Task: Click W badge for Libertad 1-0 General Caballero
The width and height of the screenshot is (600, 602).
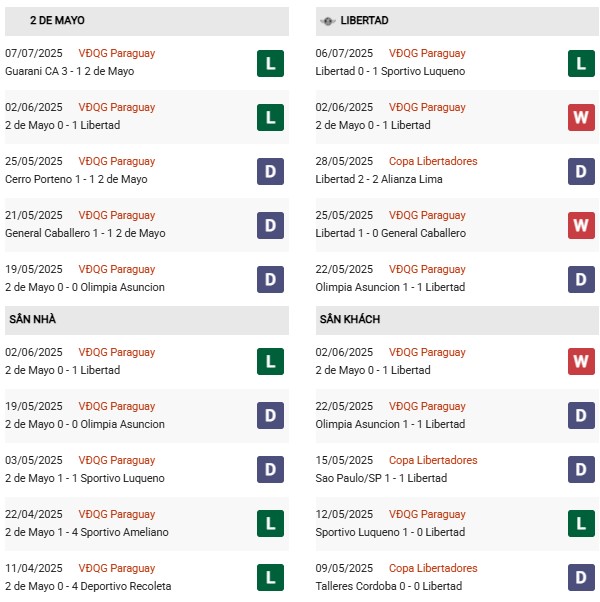Action: pyautogui.click(x=582, y=225)
